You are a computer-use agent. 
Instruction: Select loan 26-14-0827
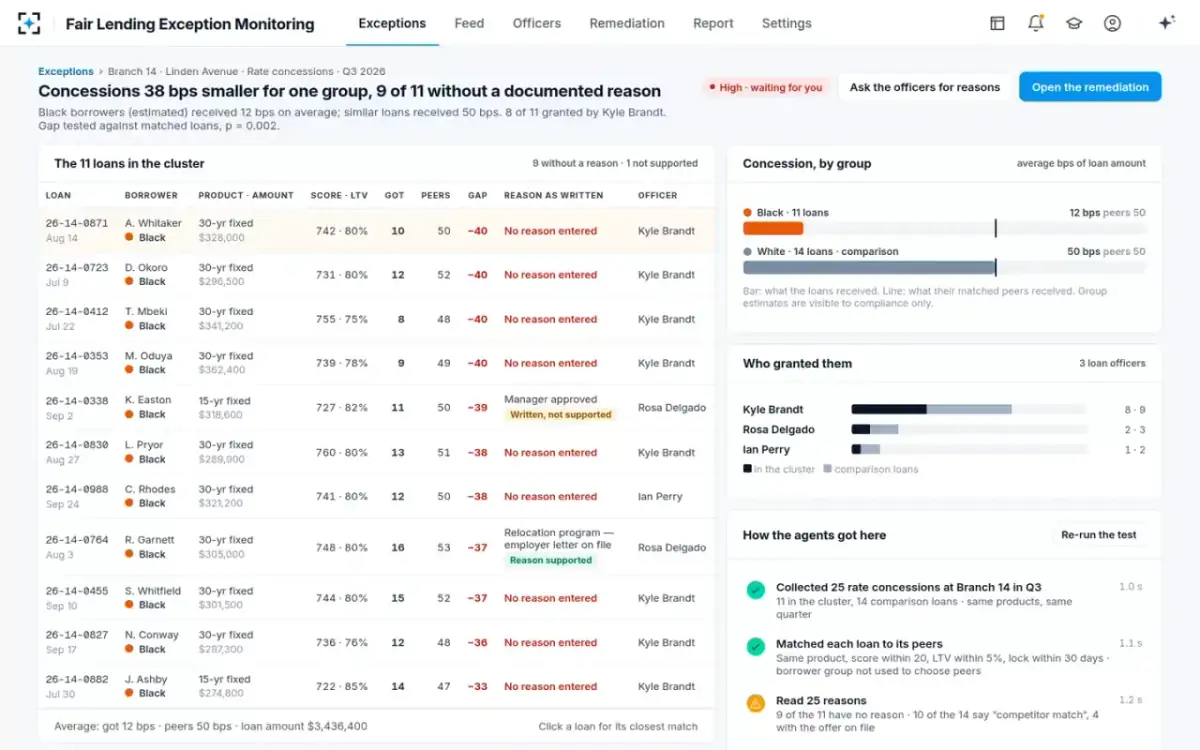(x=376, y=642)
